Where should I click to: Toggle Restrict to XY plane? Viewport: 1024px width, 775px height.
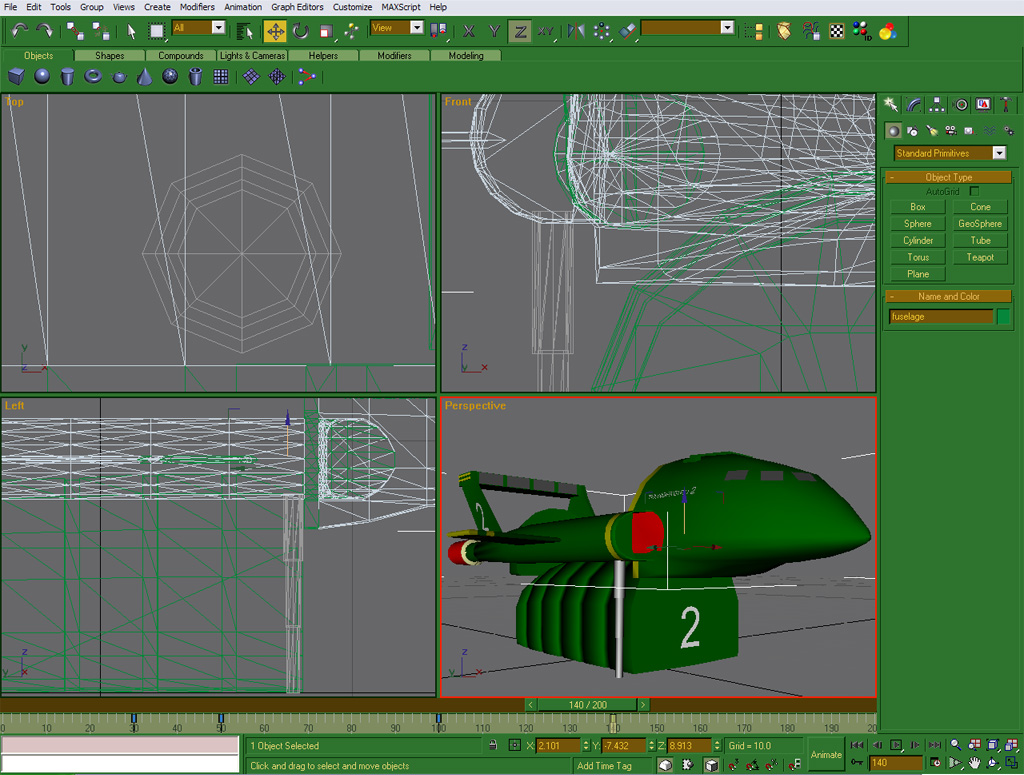(x=546, y=31)
